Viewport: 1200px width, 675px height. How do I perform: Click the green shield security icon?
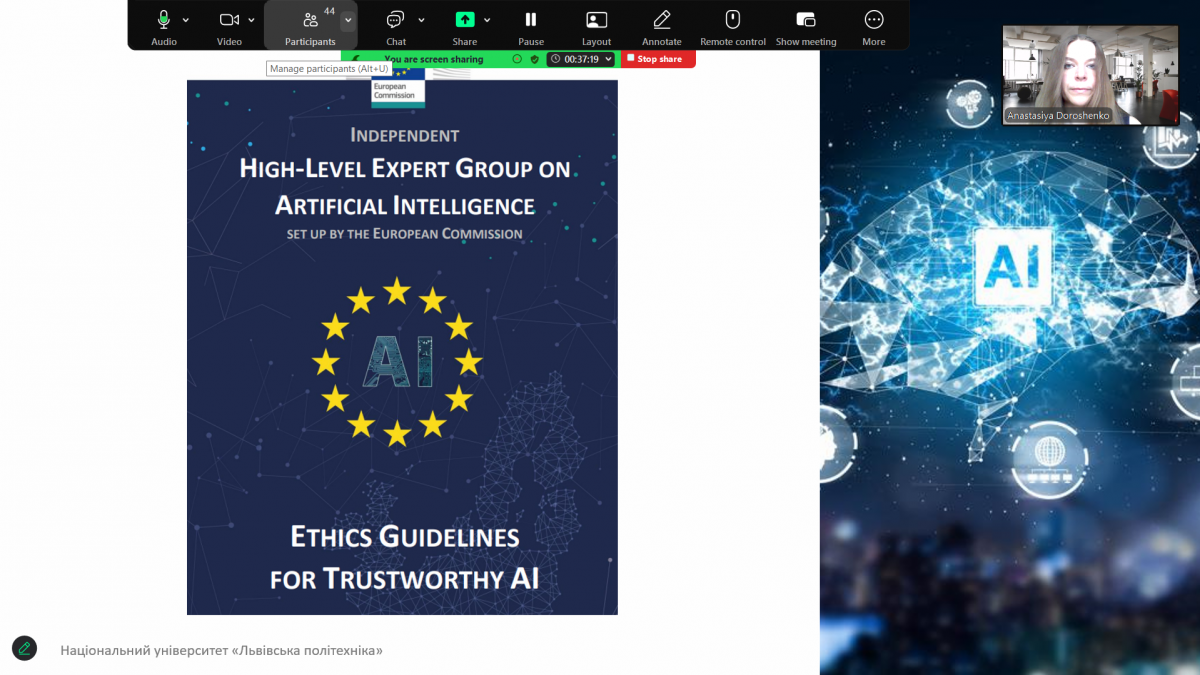535,59
